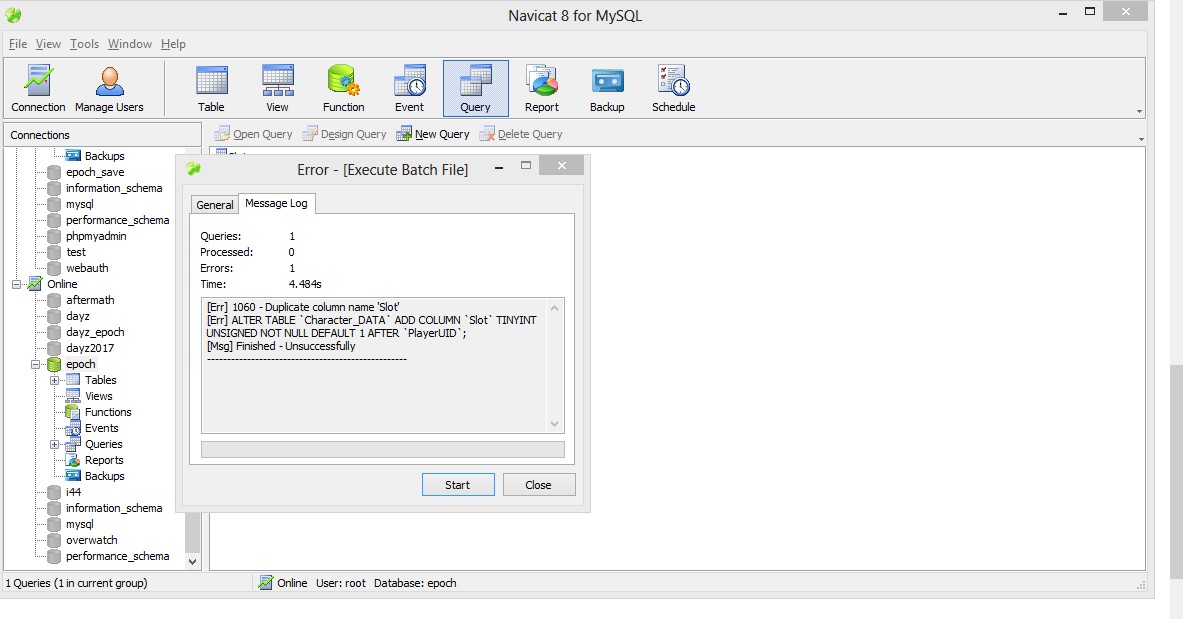Select the Function toolbar icon

343,88
